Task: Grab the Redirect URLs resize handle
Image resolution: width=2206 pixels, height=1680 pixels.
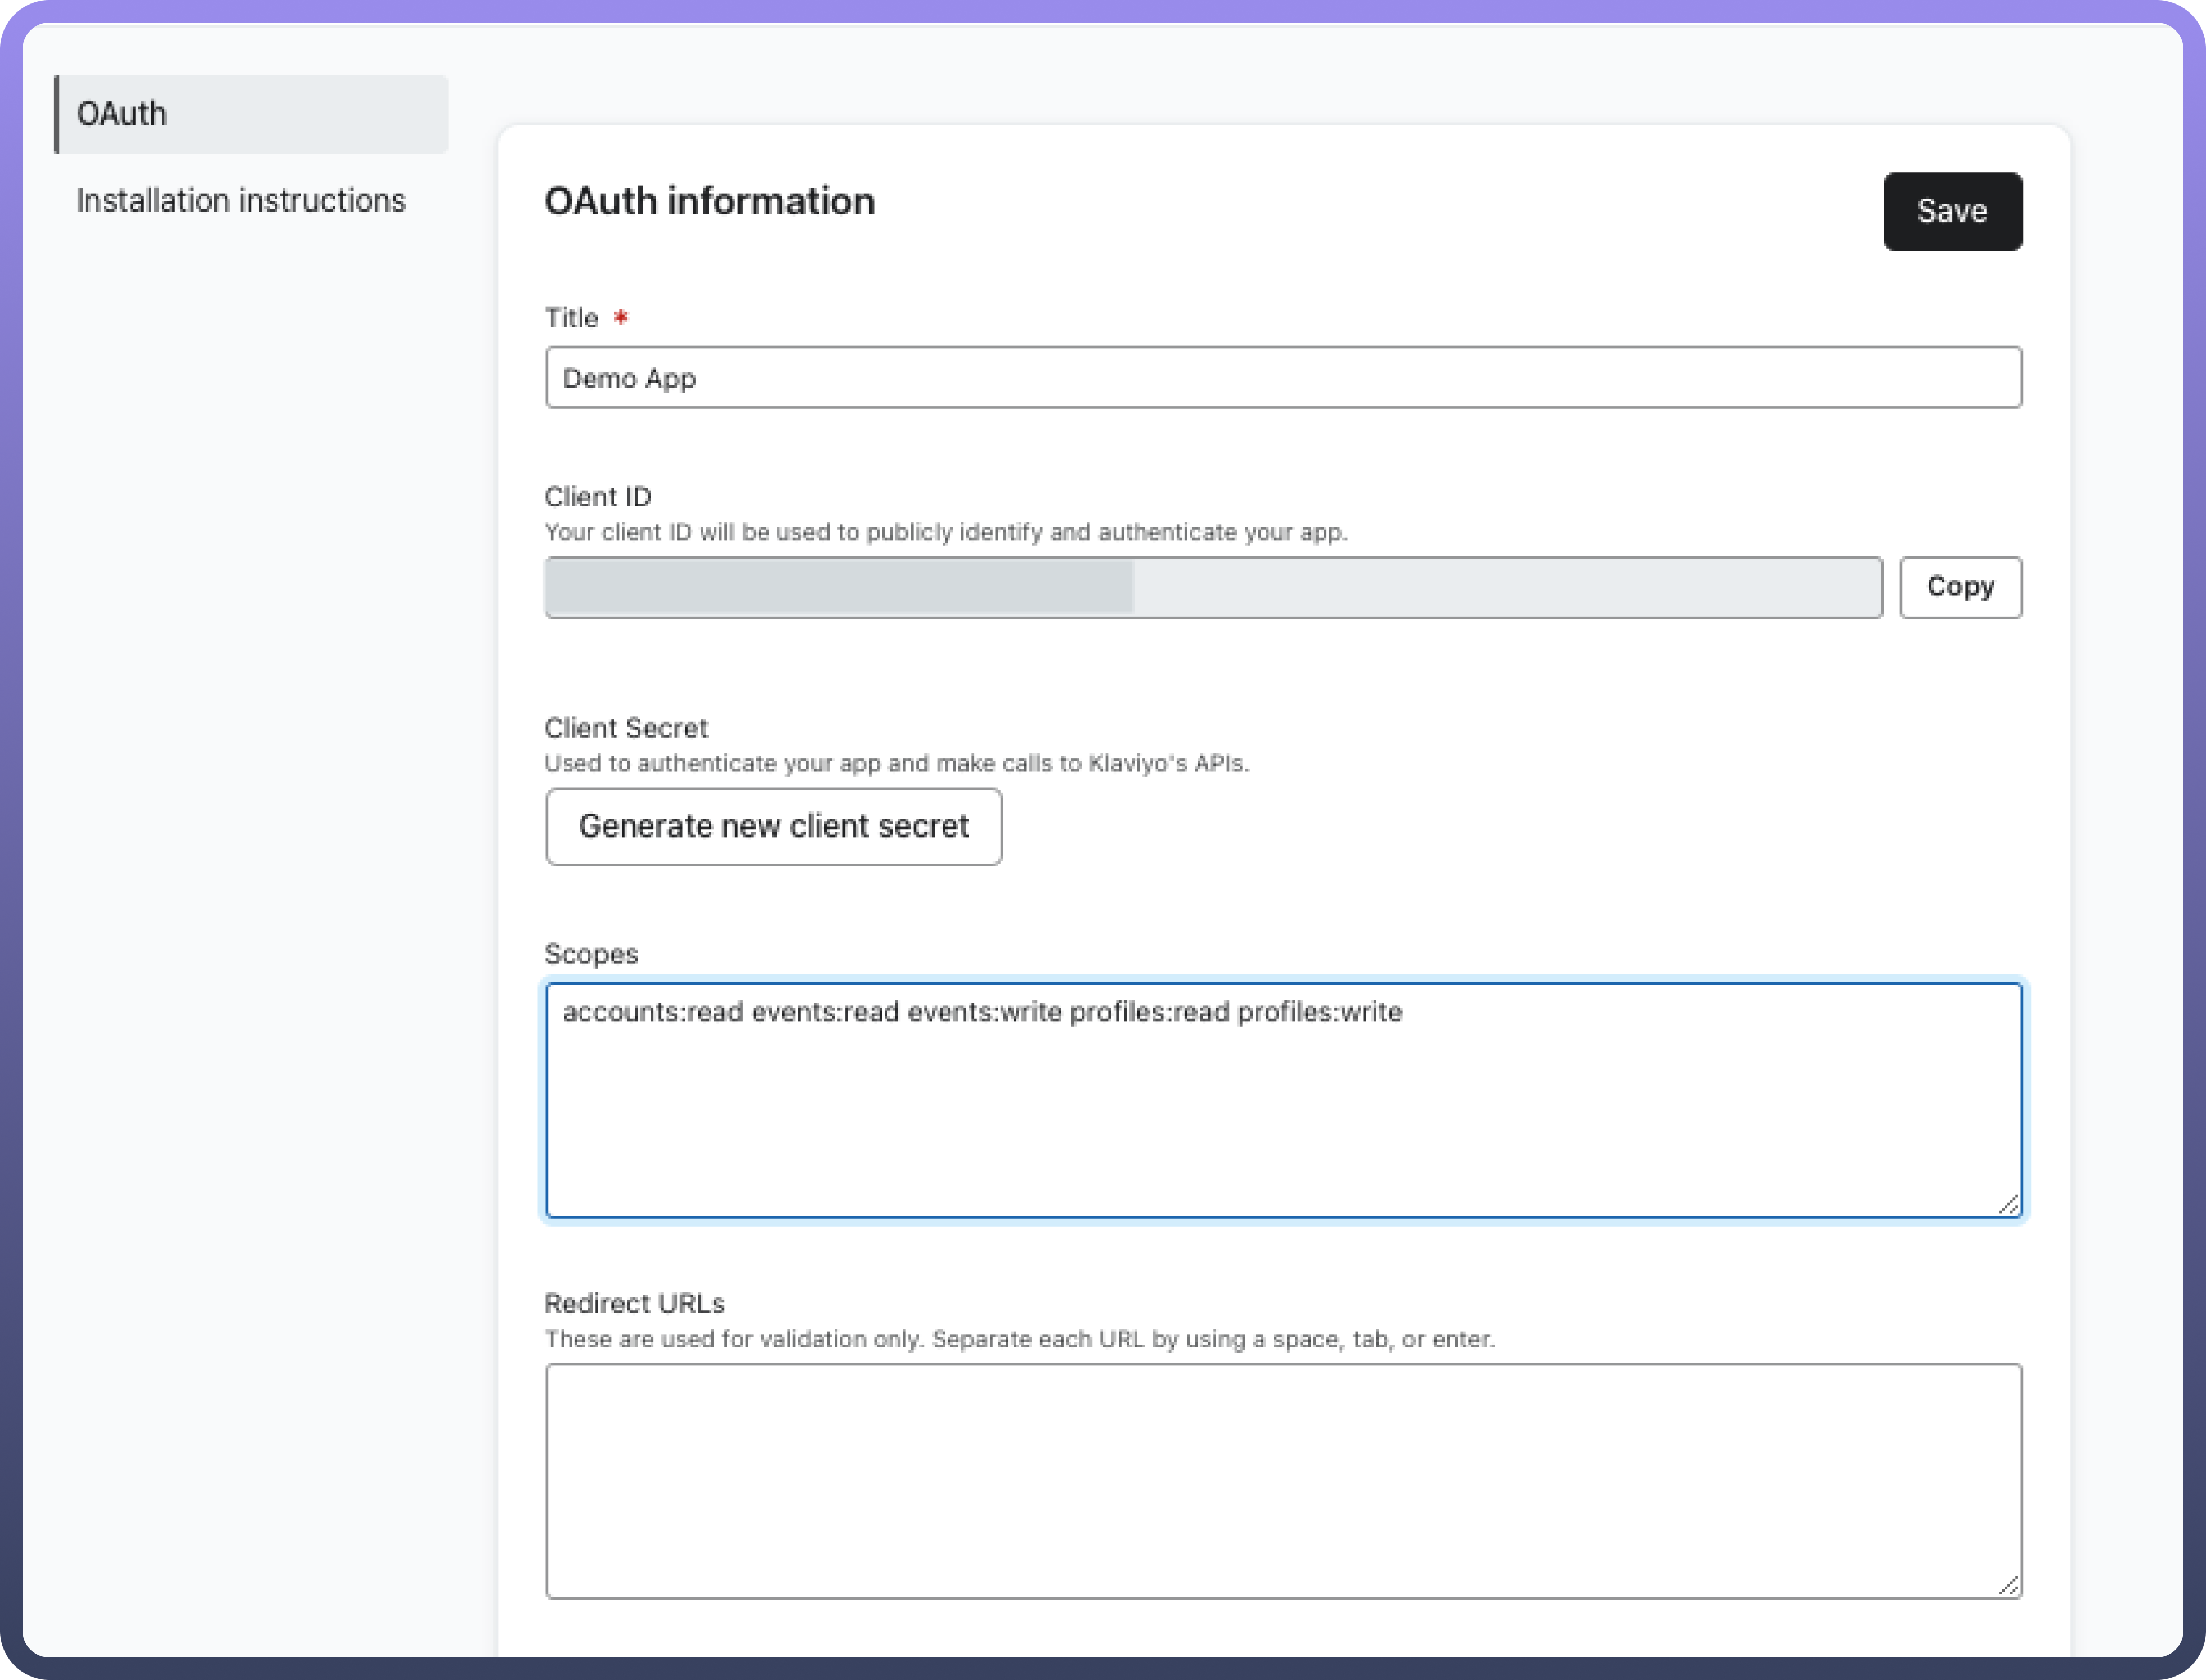Action: [x=2008, y=1586]
